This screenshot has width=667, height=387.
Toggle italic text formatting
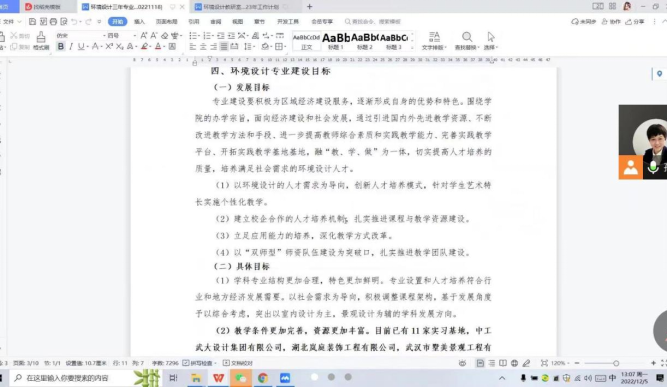[x=71, y=46]
